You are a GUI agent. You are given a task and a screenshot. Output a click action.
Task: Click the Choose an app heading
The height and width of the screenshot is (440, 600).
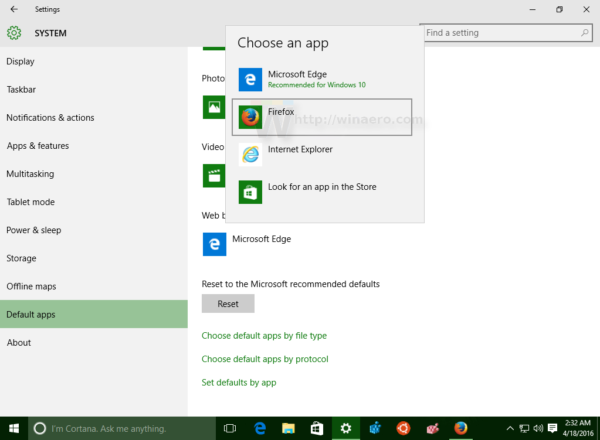click(x=283, y=43)
